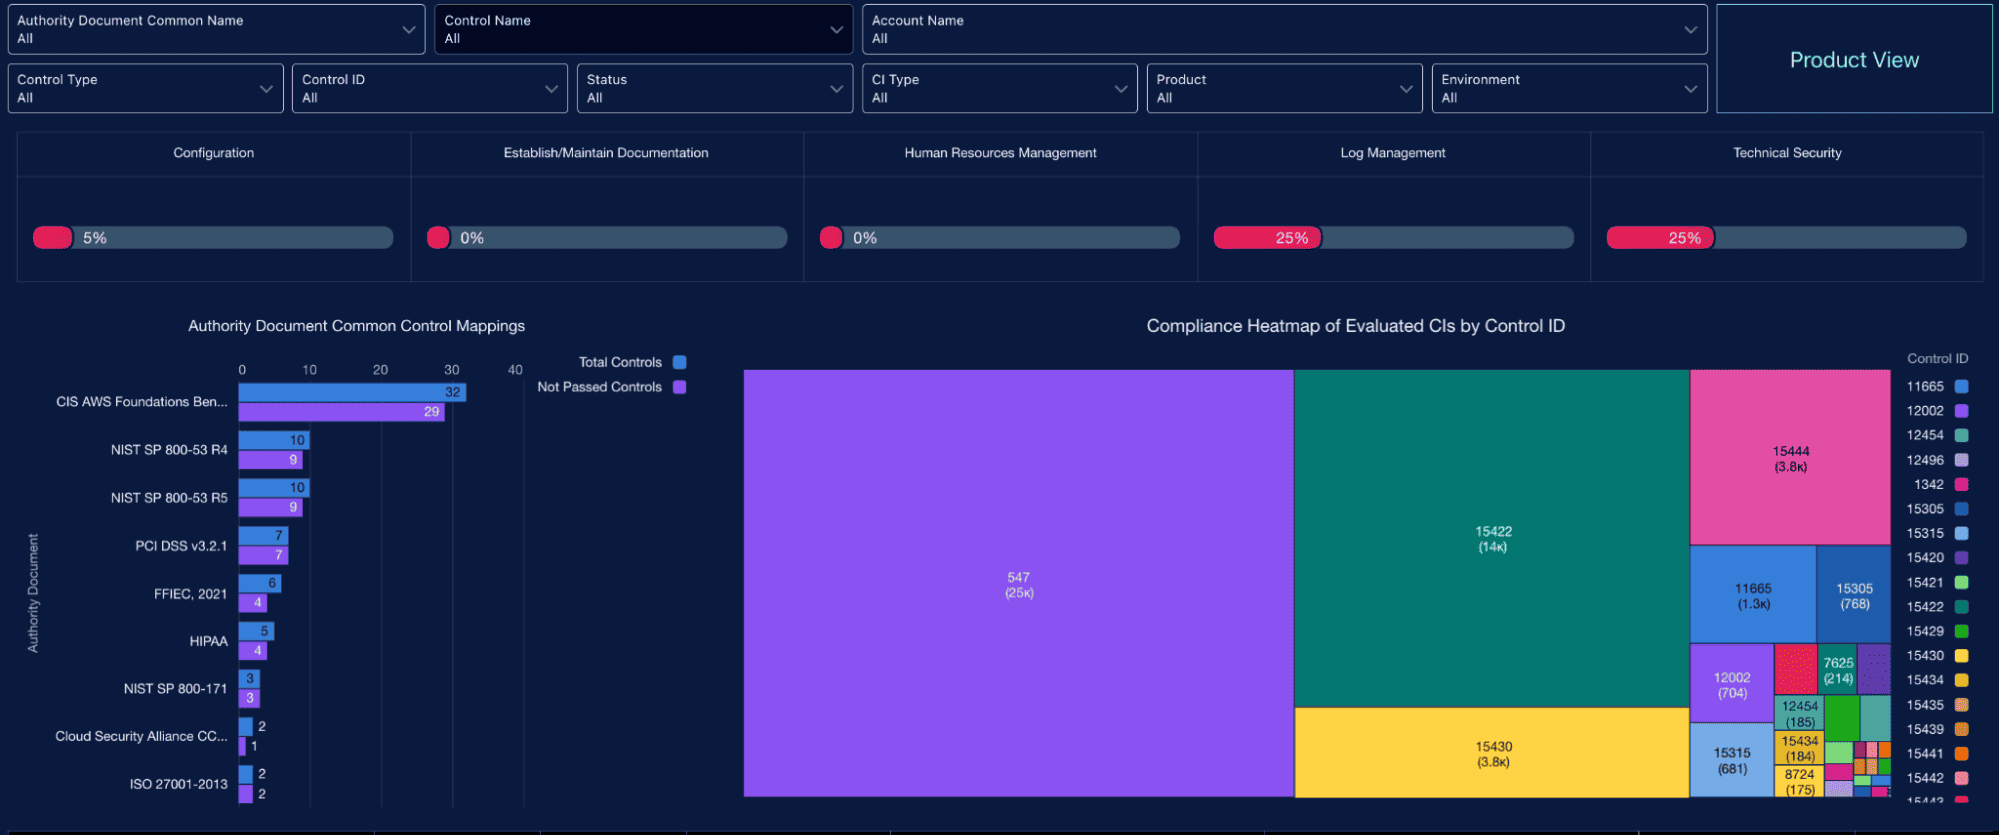Click the 15439 Control ID legend swatch
Viewport: 1999px width, 835px height.
pyautogui.click(x=1962, y=729)
